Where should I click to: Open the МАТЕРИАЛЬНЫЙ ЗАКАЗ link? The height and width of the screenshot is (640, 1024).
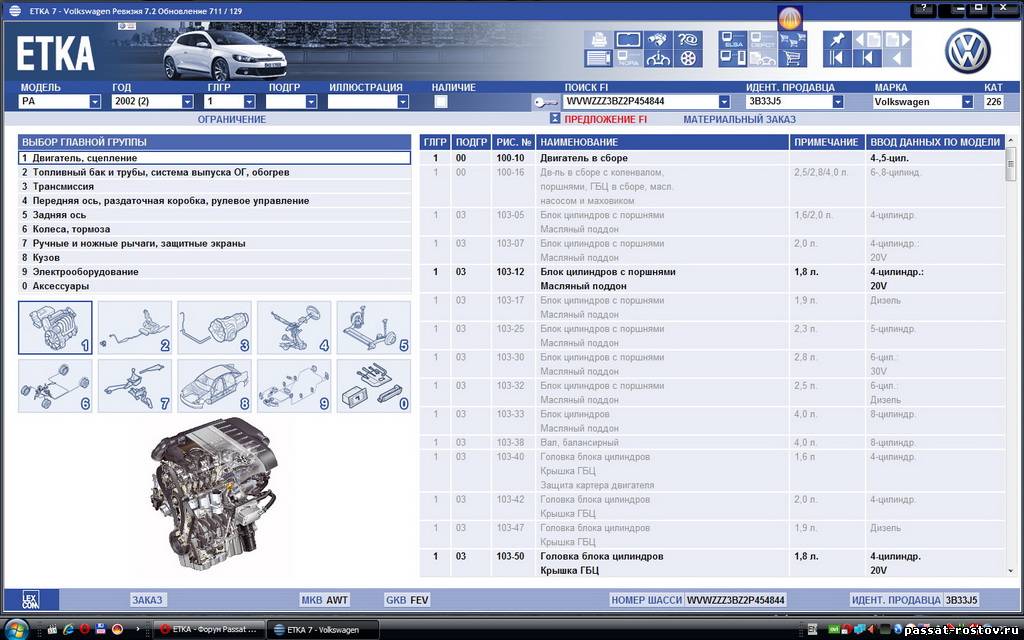pyautogui.click(x=739, y=120)
